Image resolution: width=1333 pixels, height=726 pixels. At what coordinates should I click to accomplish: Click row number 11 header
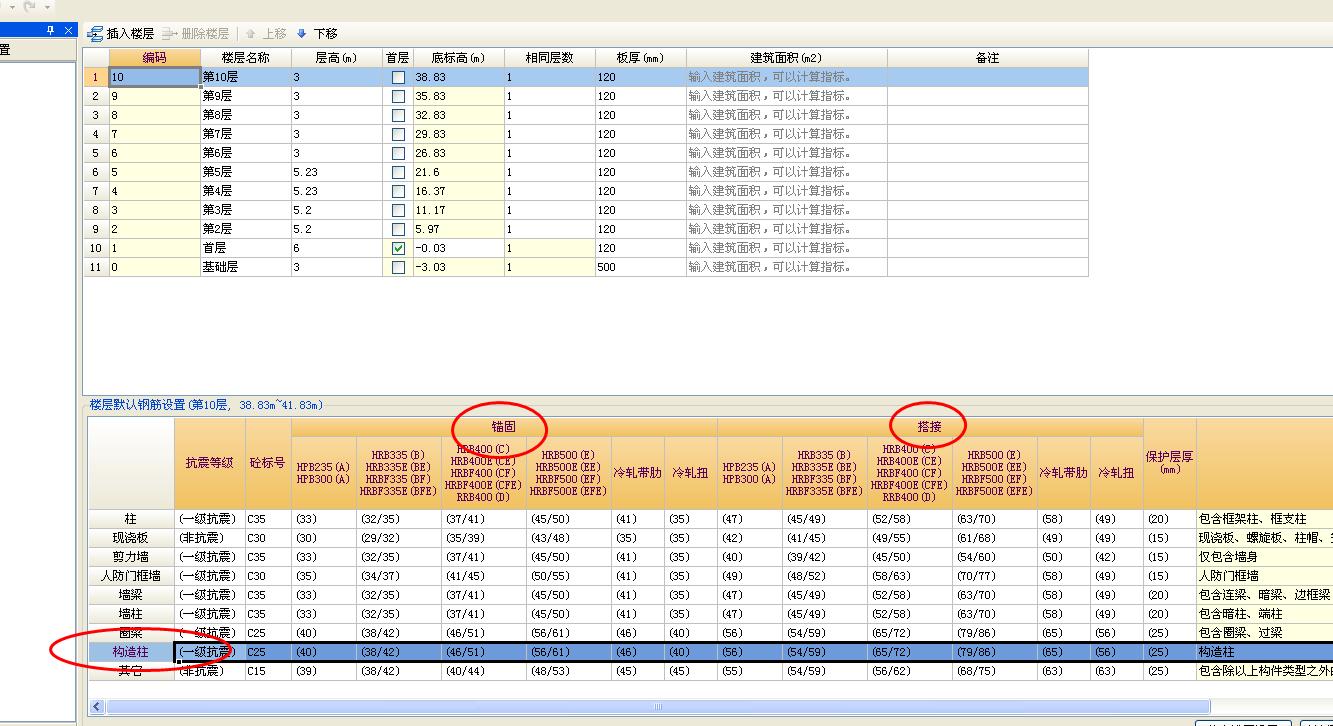[96, 267]
